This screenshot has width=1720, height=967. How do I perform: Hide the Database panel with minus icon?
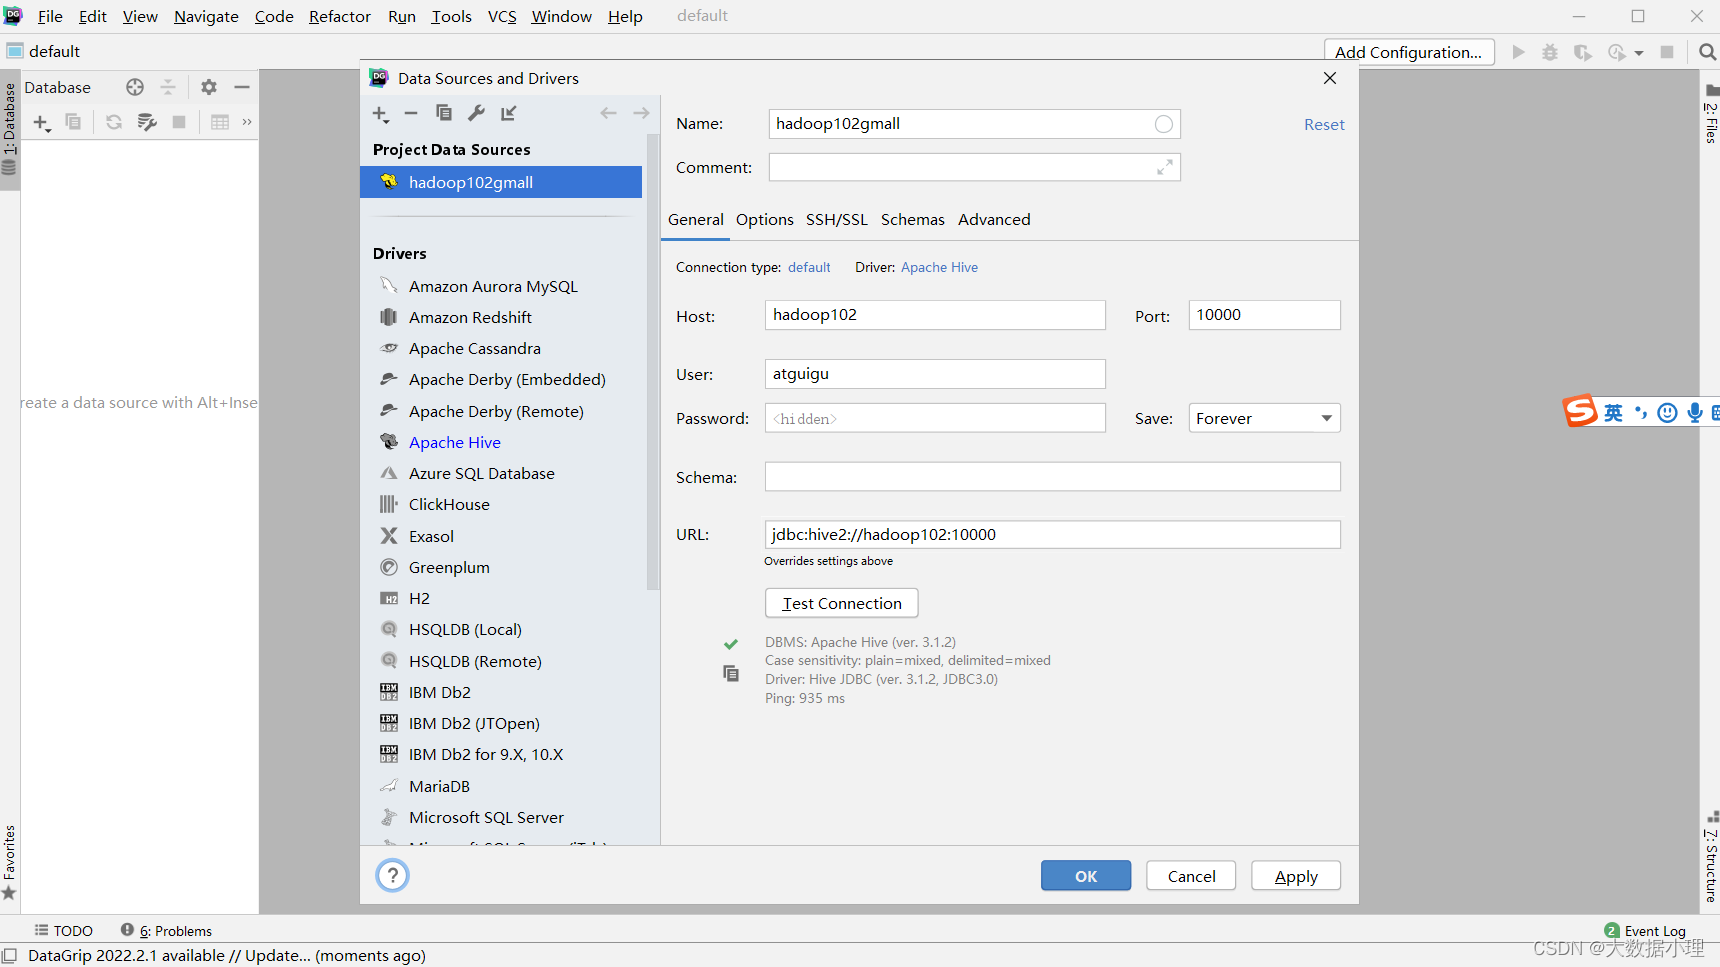(x=242, y=87)
